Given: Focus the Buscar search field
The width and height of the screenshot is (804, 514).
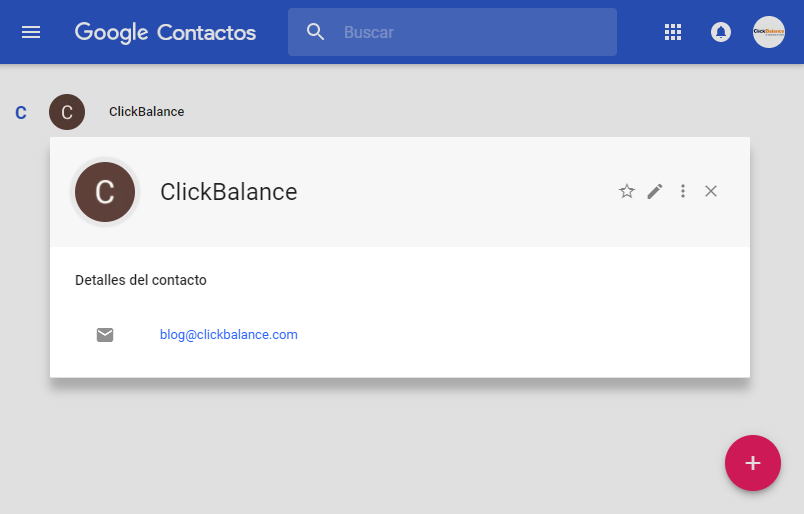Looking at the screenshot, I should 470,32.
